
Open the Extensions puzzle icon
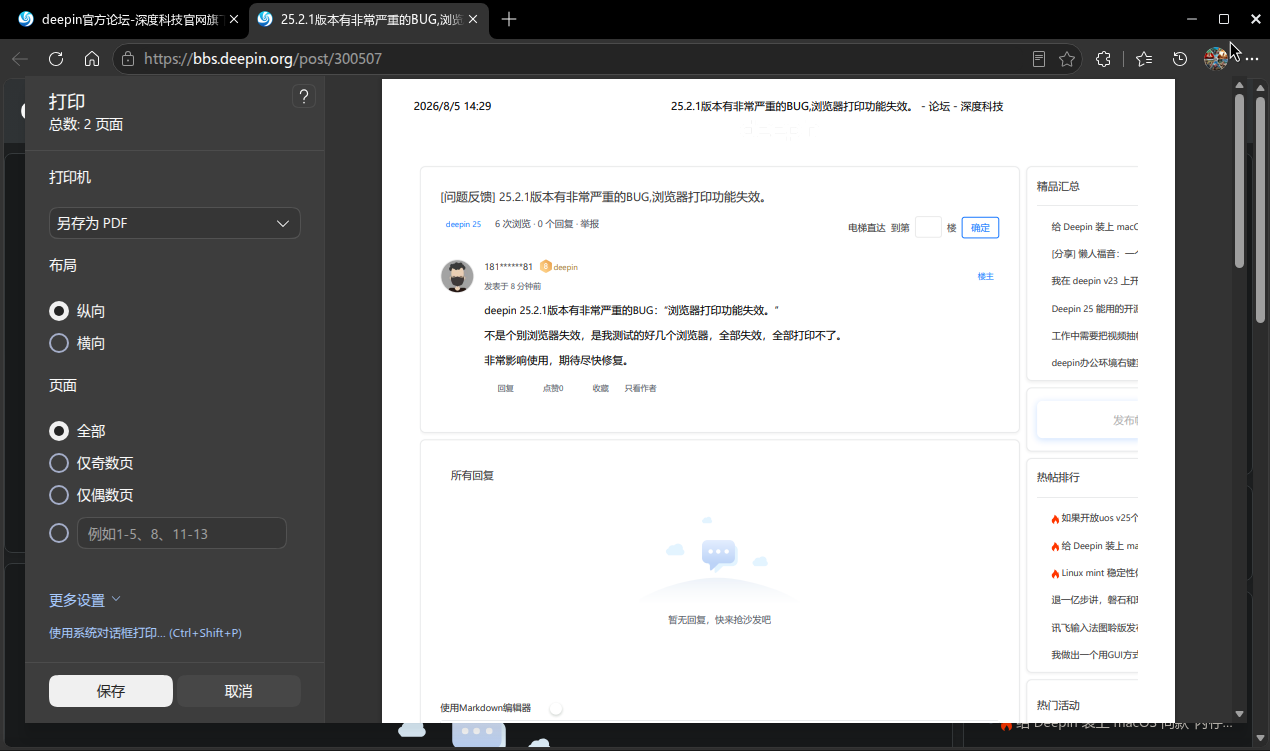1103,59
